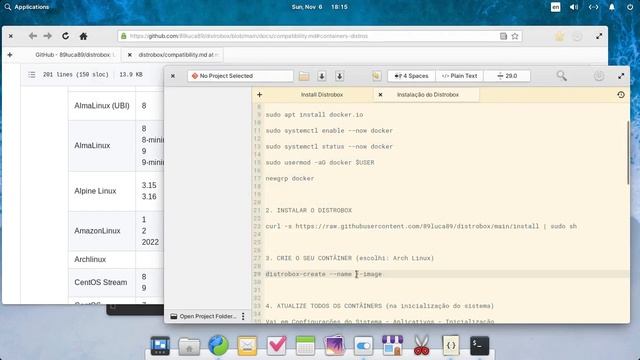Go forward in the web browser
Viewport: 640px width, 360px height.
tap(48, 36)
